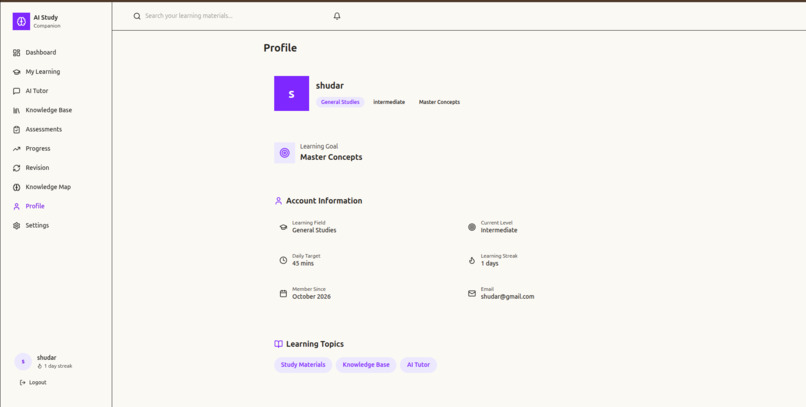
Task: Click the October 2026 member since value
Action: pos(312,297)
